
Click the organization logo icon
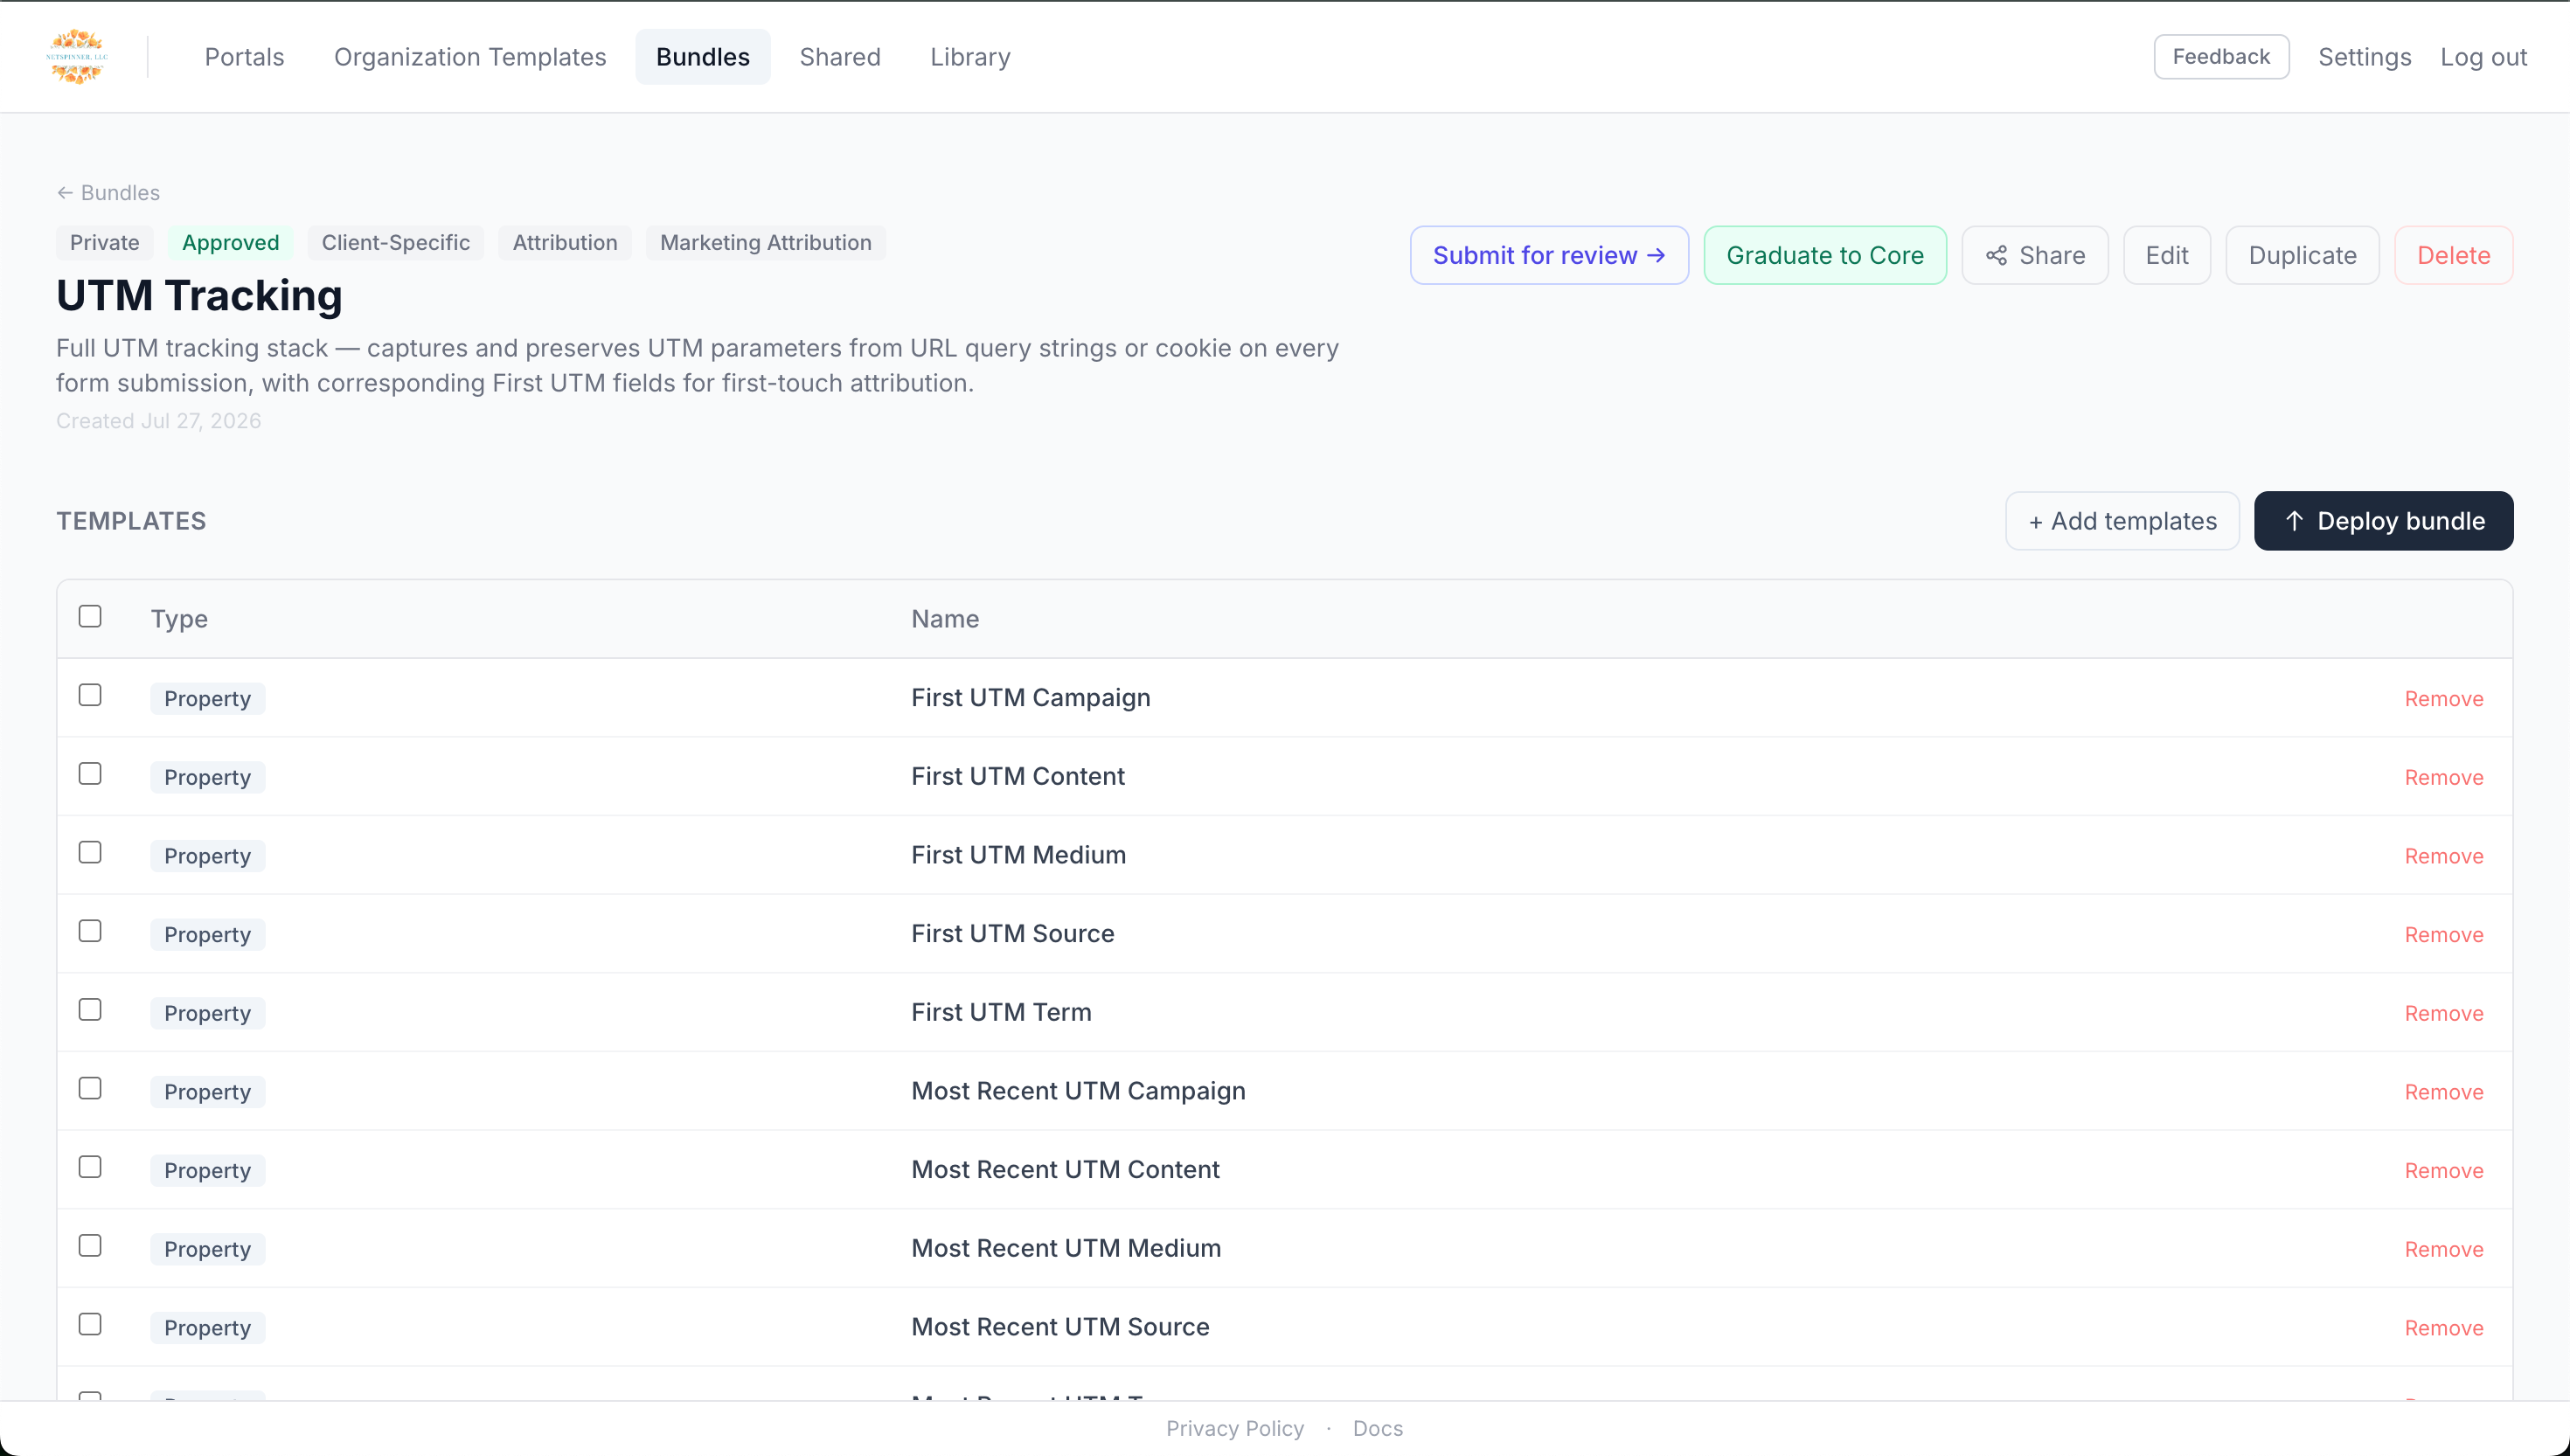coord(77,57)
